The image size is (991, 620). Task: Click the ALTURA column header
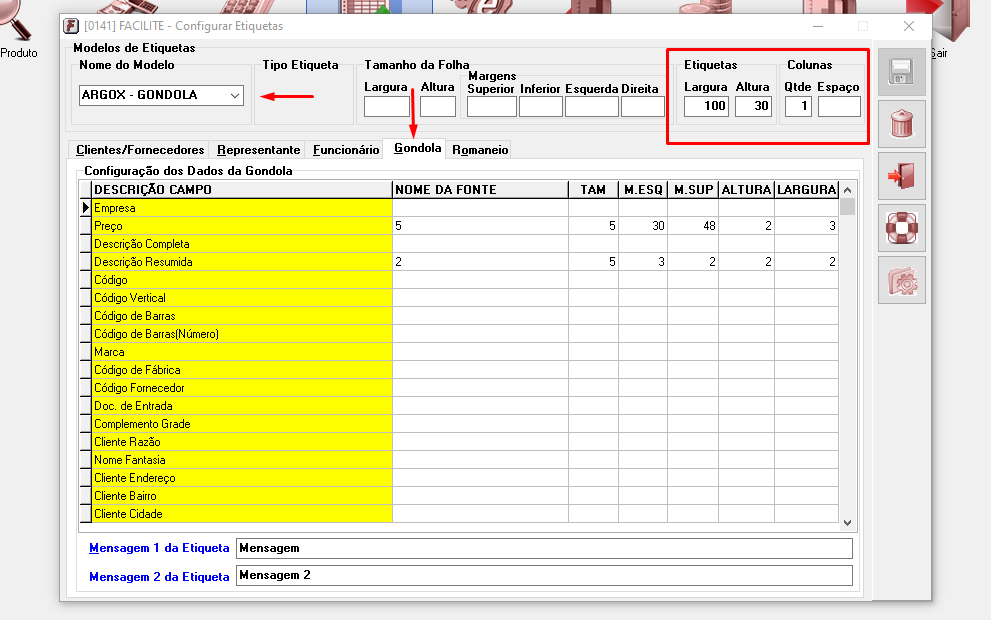[x=746, y=190]
